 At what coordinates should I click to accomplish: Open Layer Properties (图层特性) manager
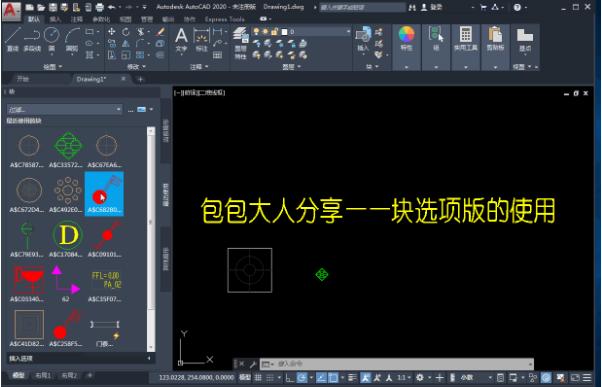click(241, 43)
